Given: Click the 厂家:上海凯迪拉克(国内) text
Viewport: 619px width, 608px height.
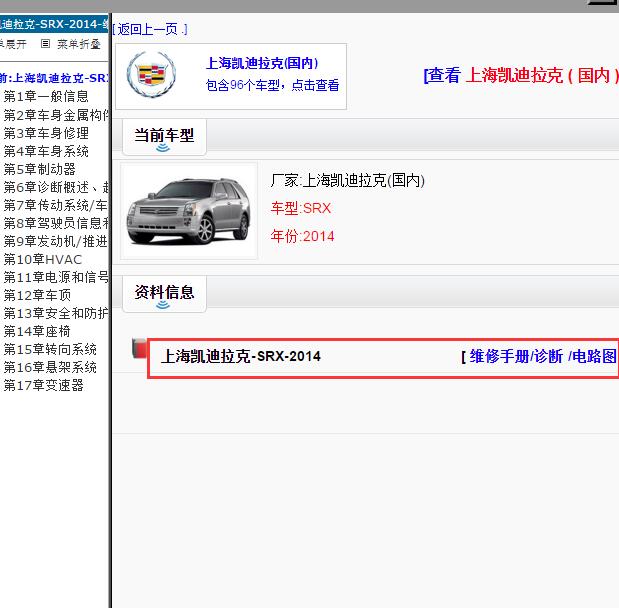Looking at the screenshot, I should point(347,181).
